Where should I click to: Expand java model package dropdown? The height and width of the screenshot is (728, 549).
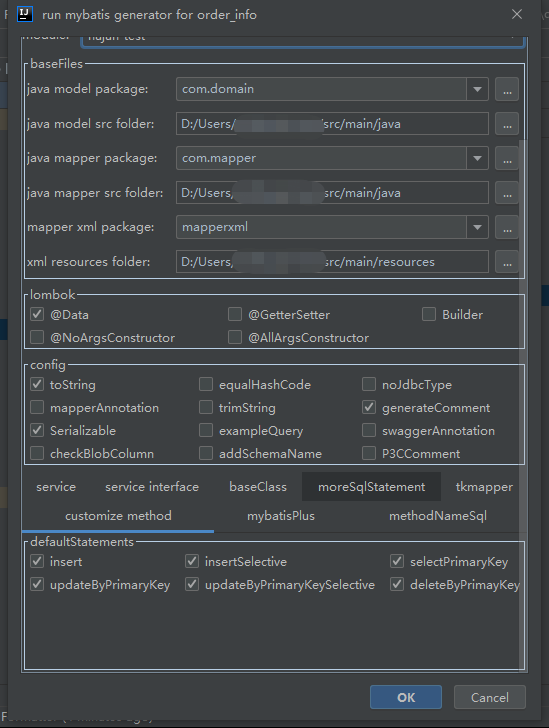477,89
